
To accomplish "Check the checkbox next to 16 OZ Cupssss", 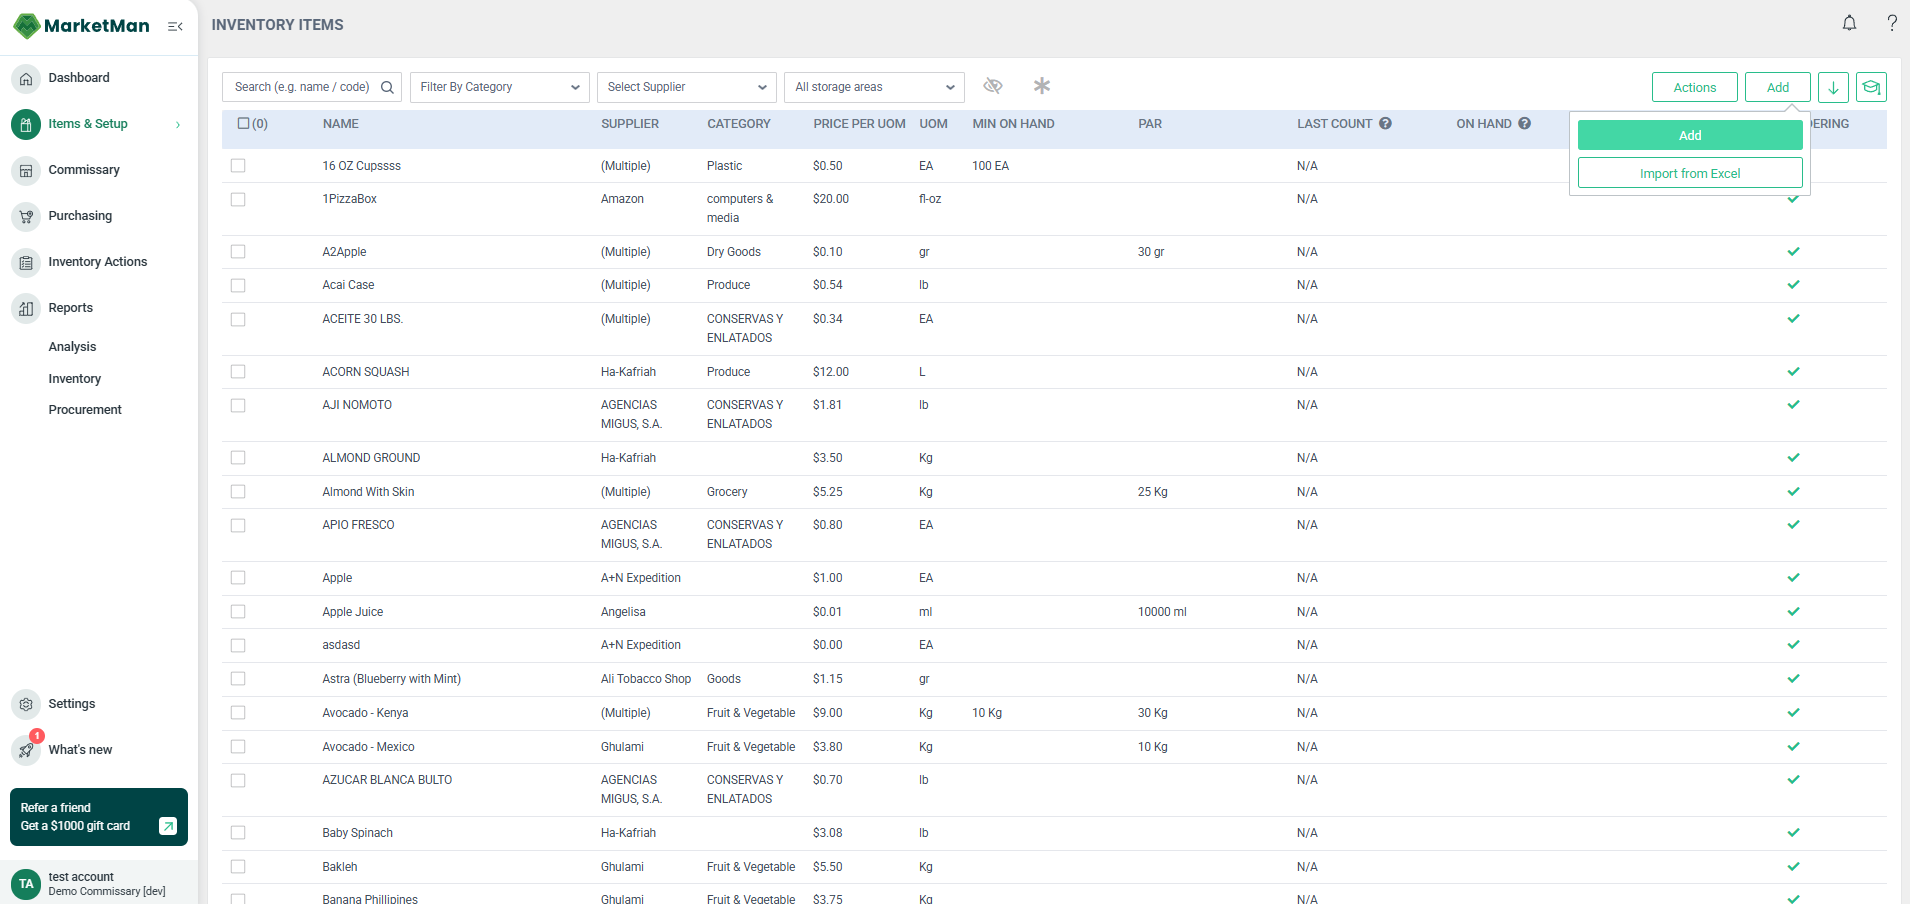I will (238, 165).
